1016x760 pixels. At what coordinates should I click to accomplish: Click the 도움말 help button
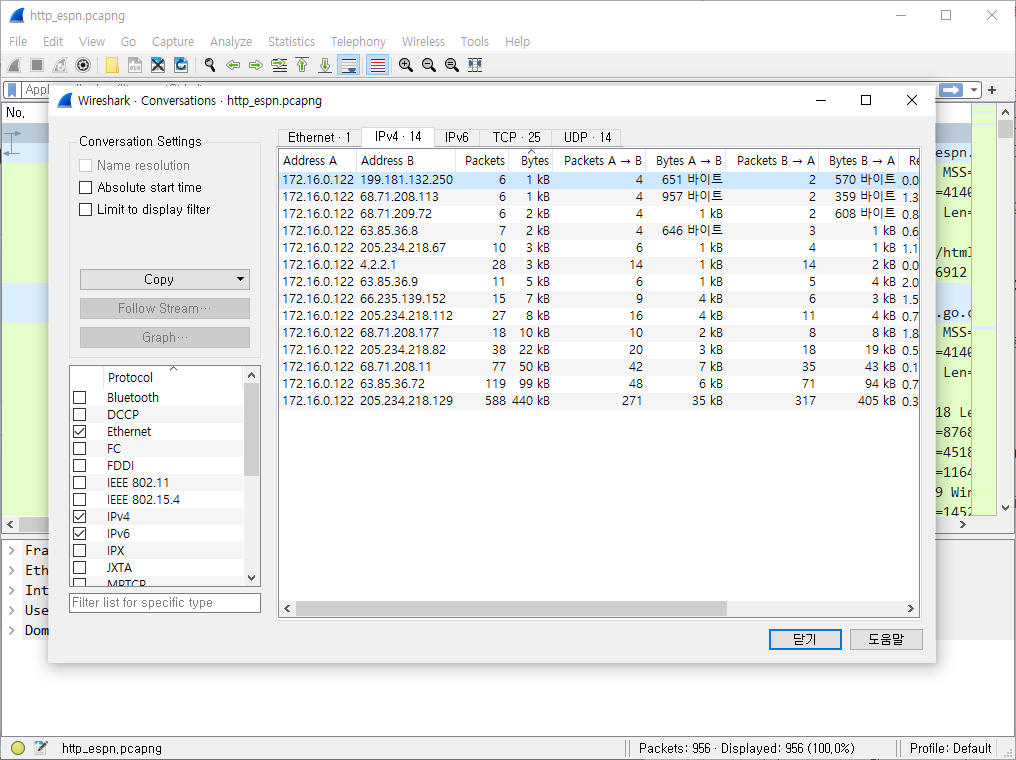(886, 639)
